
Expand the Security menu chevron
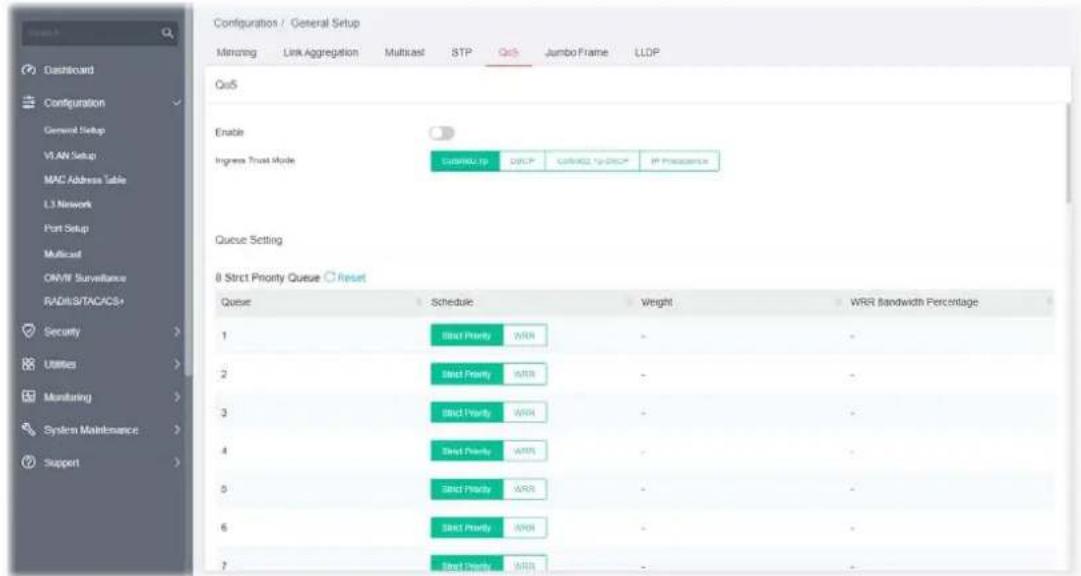(x=177, y=331)
